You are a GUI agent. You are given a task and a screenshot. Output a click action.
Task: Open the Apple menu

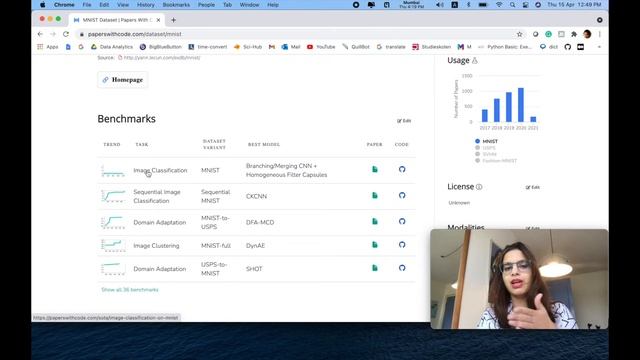click(42, 5)
